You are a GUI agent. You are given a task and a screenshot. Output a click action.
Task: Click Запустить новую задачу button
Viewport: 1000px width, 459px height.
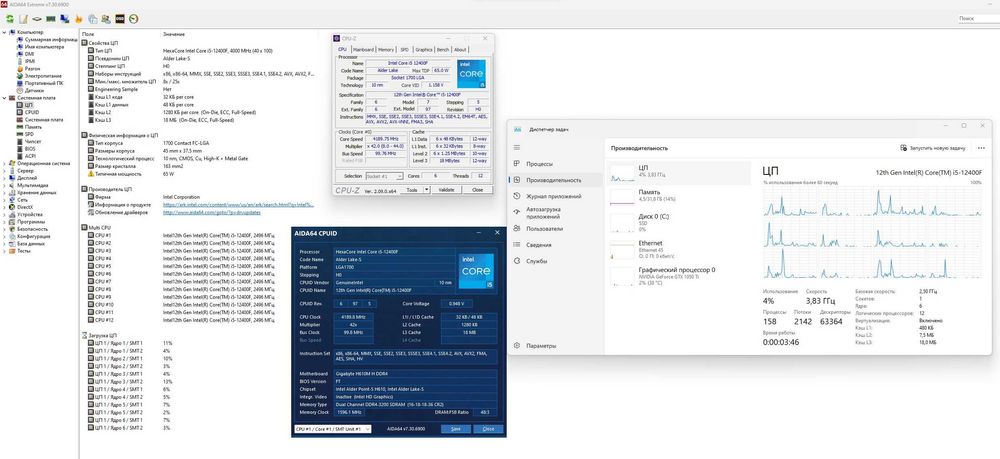click(932, 148)
